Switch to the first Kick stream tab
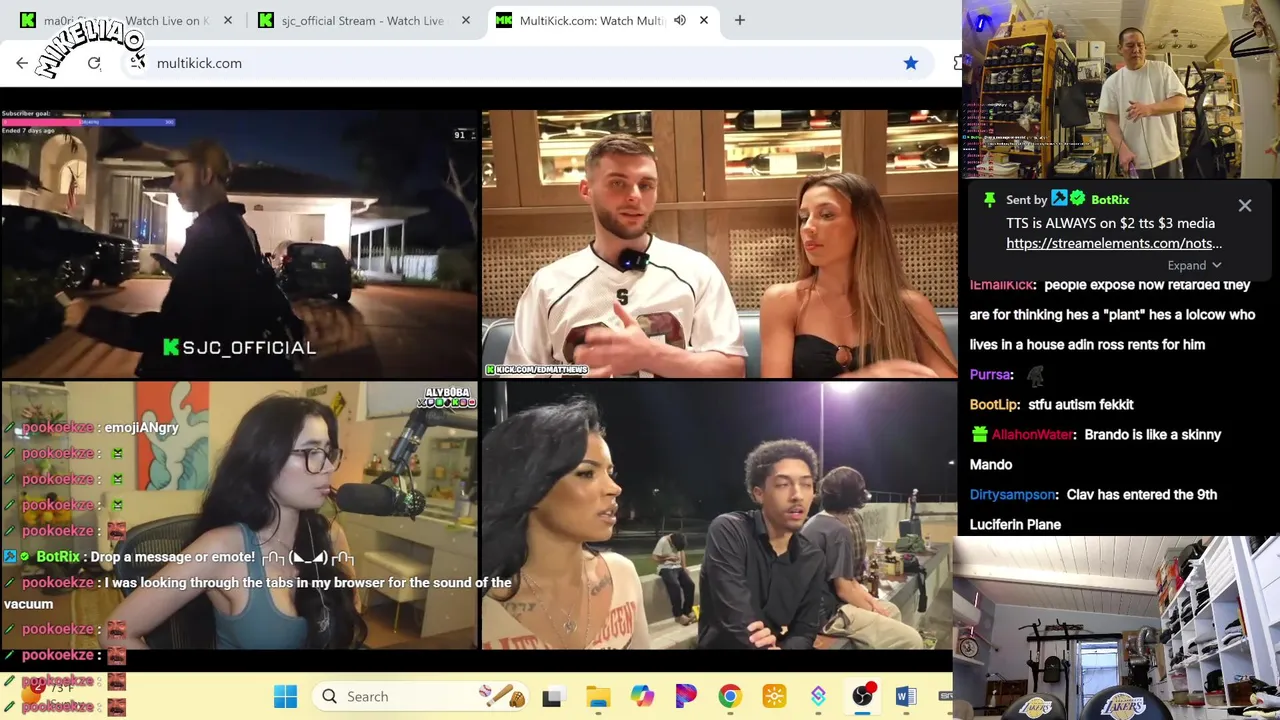The image size is (1280, 720). click(126, 20)
